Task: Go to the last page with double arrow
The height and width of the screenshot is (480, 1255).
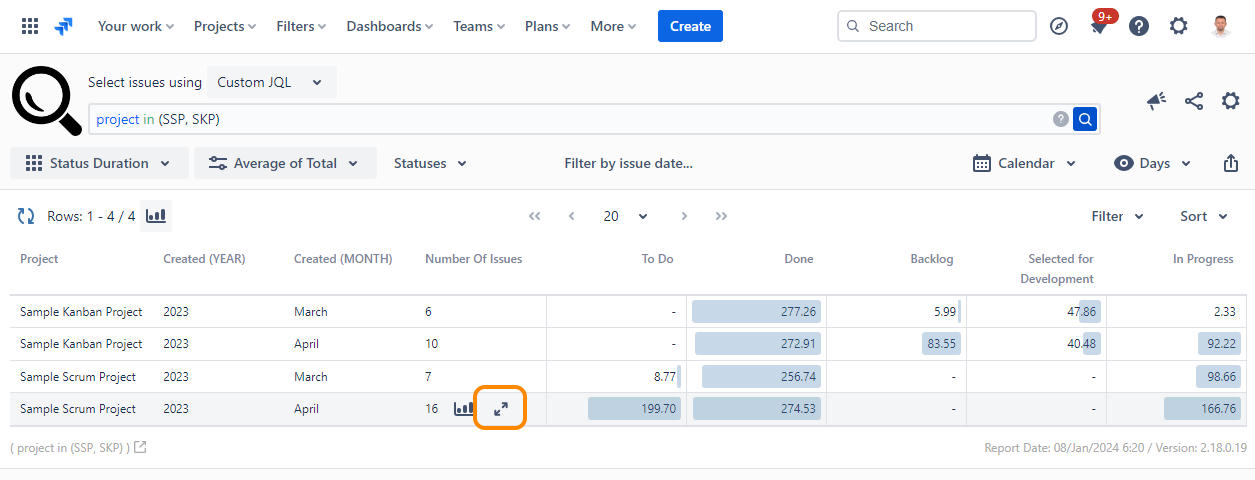Action: [x=721, y=216]
